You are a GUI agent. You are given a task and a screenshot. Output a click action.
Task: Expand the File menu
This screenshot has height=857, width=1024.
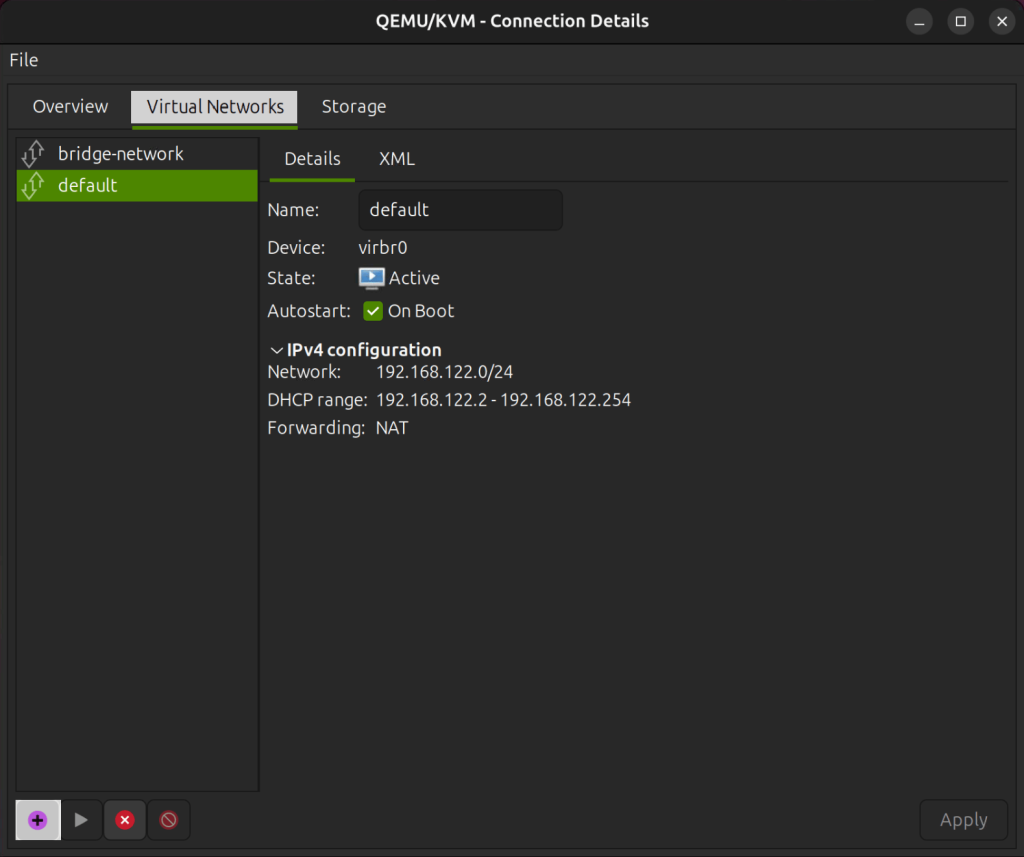click(23, 60)
